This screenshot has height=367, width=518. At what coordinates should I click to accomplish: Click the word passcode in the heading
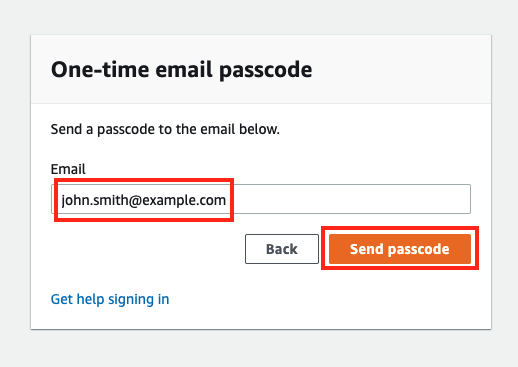tap(266, 70)
